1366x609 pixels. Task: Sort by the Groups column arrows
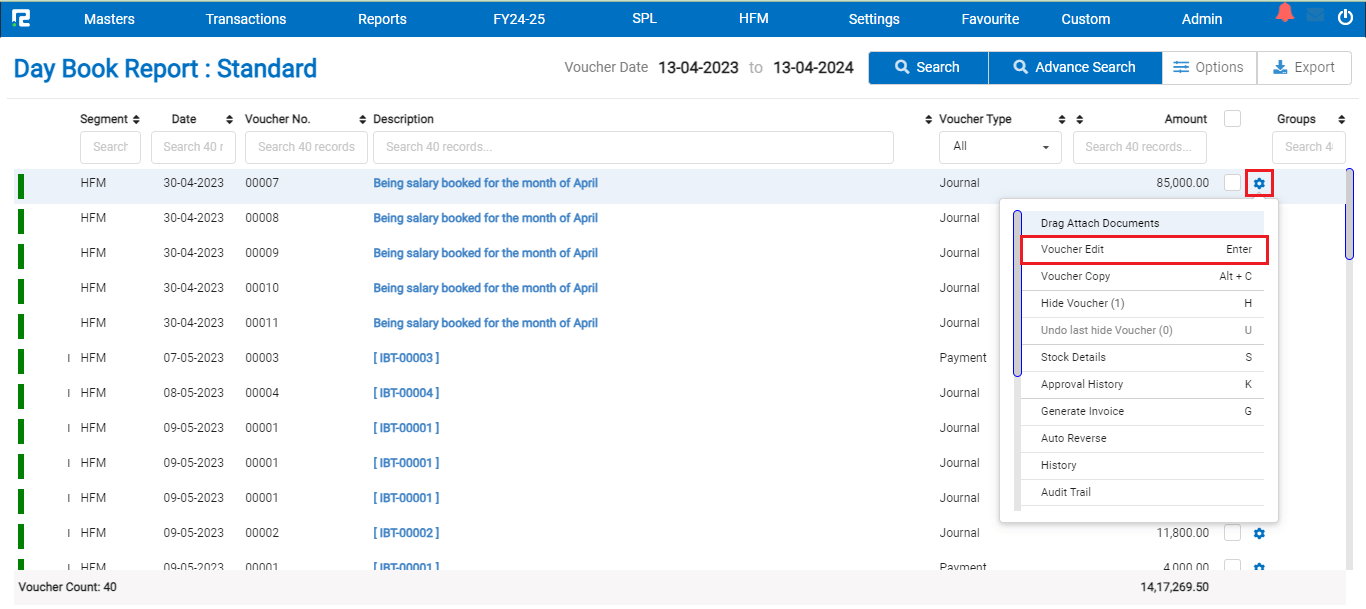click(x=1341, y=120)
